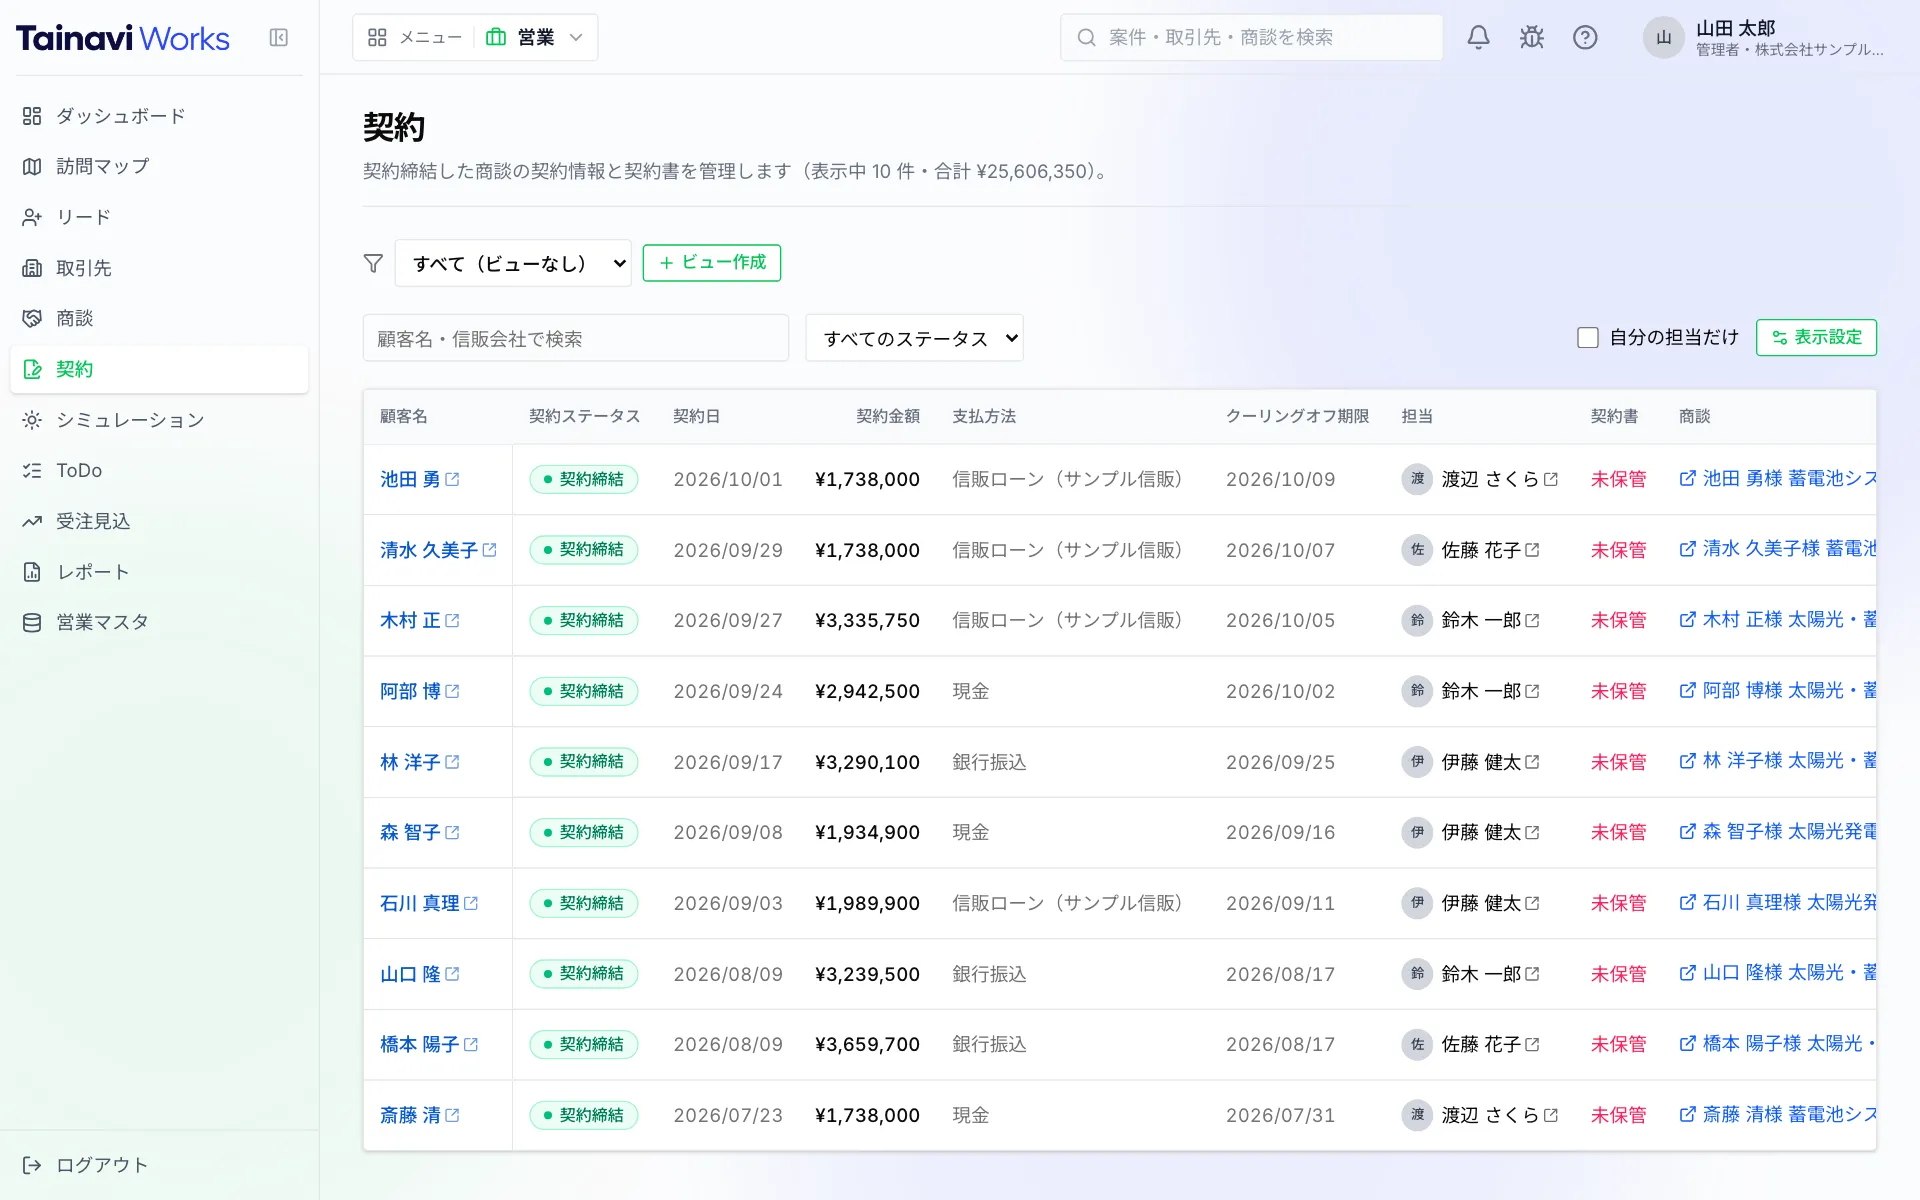
Task: Collapse the sidebar with the panel icon
Action: 279,38
